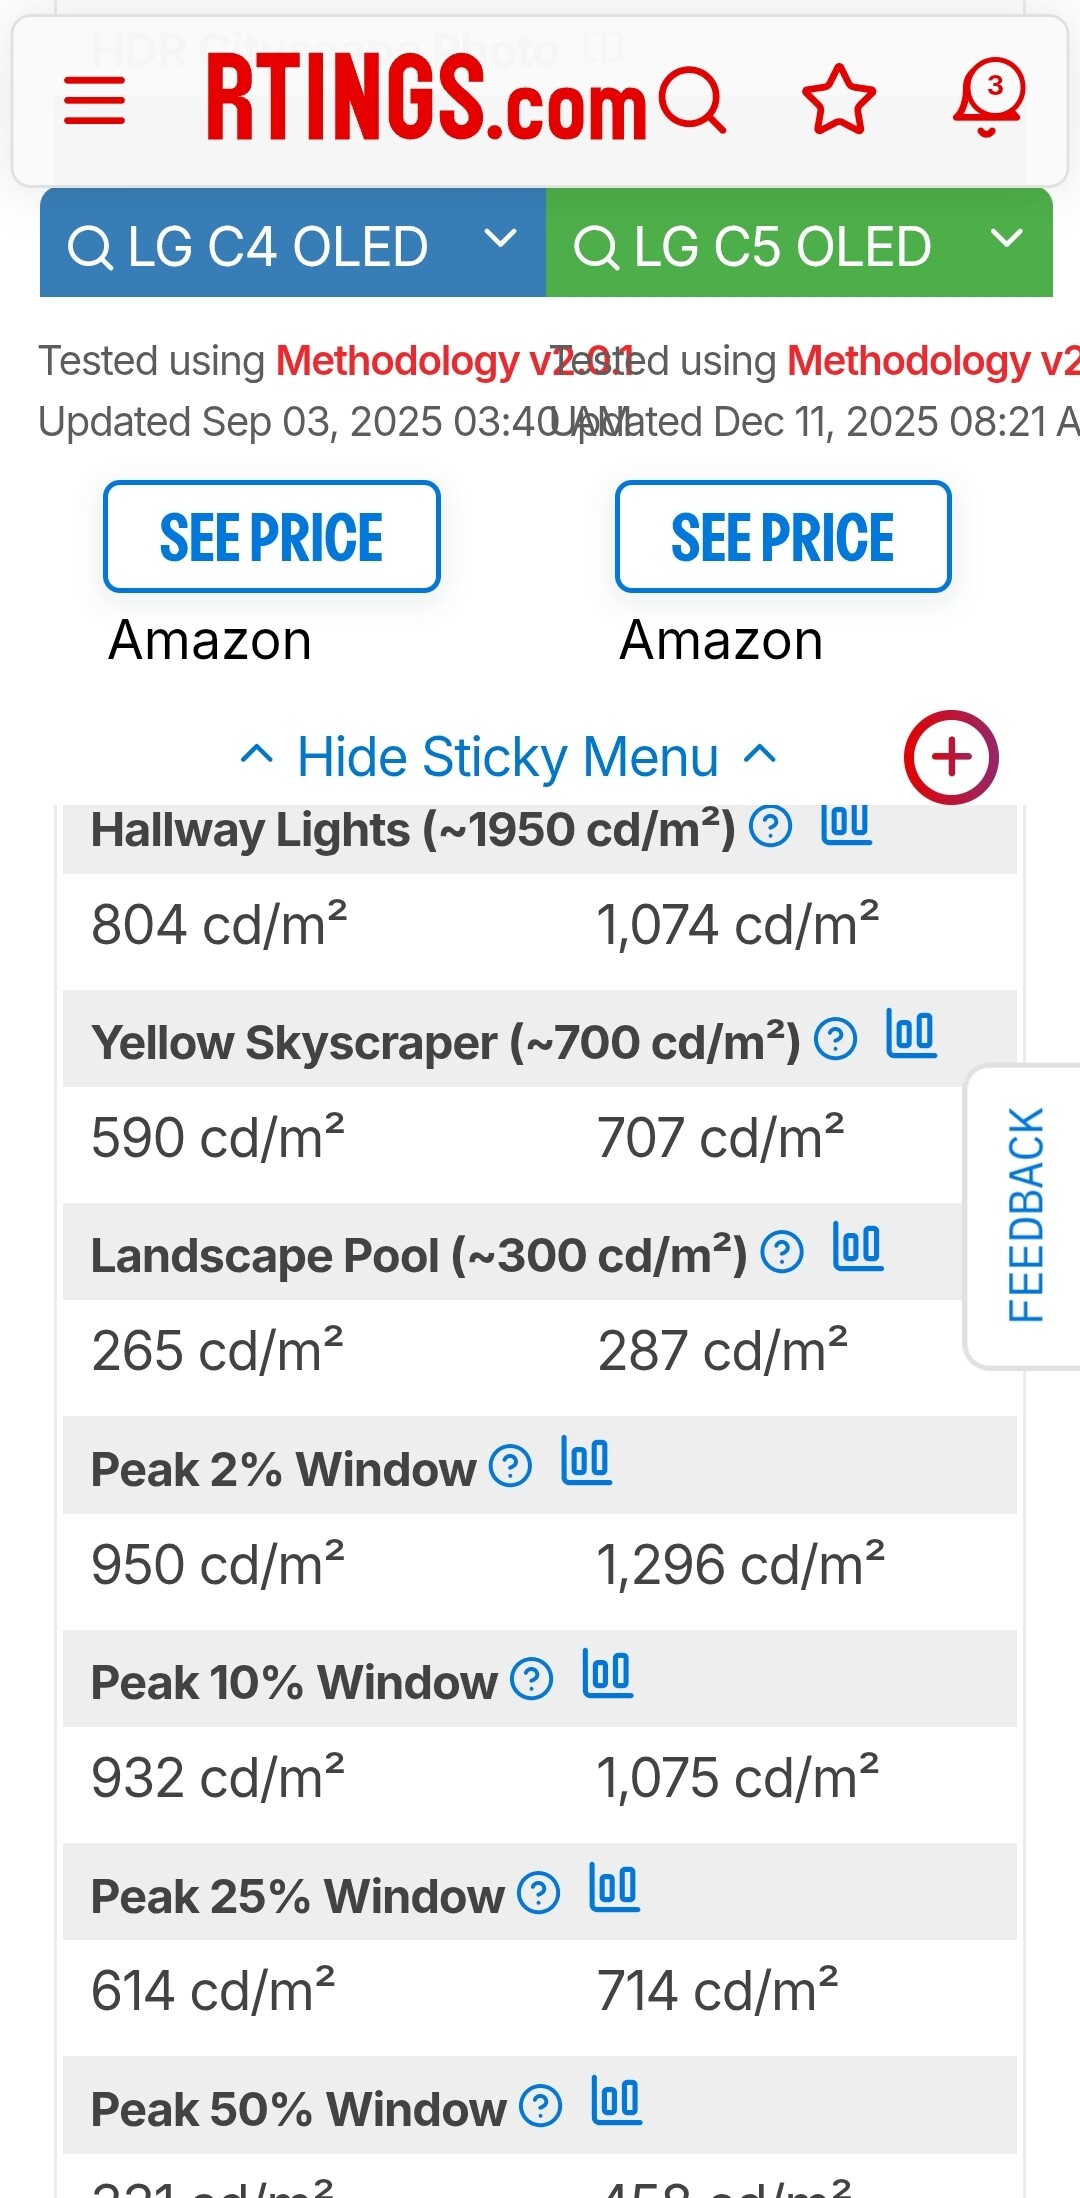The image size is (1080, 2198).
Task: Open notifications bell with badge 3
Action: tap(988, 98)
